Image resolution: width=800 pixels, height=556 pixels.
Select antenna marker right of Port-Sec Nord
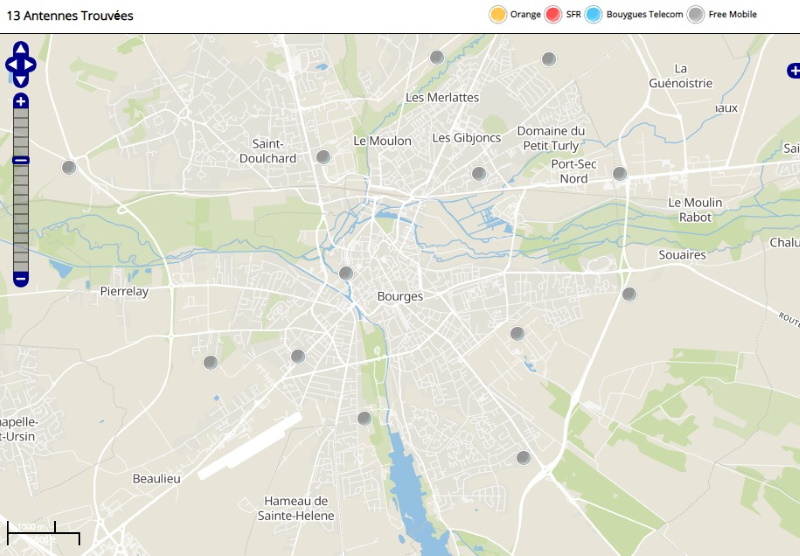pyautogui.click(x=620, y=173)
